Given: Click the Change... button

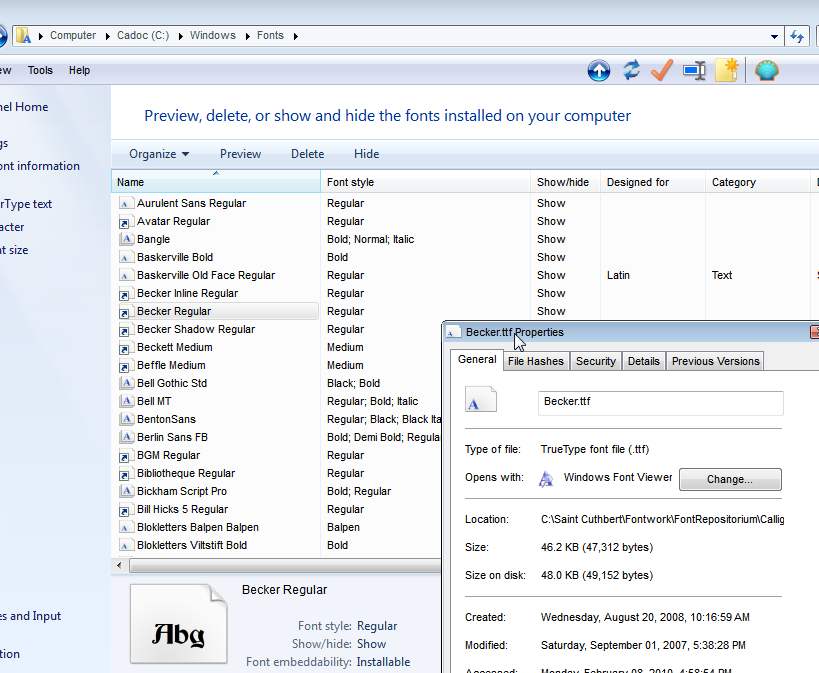Looking at the screenshot, I should (x=730, y=479).
